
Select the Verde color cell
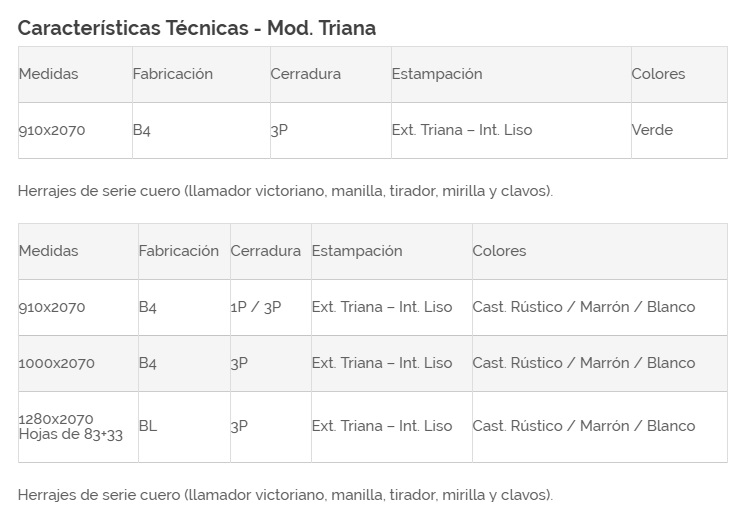679,131
